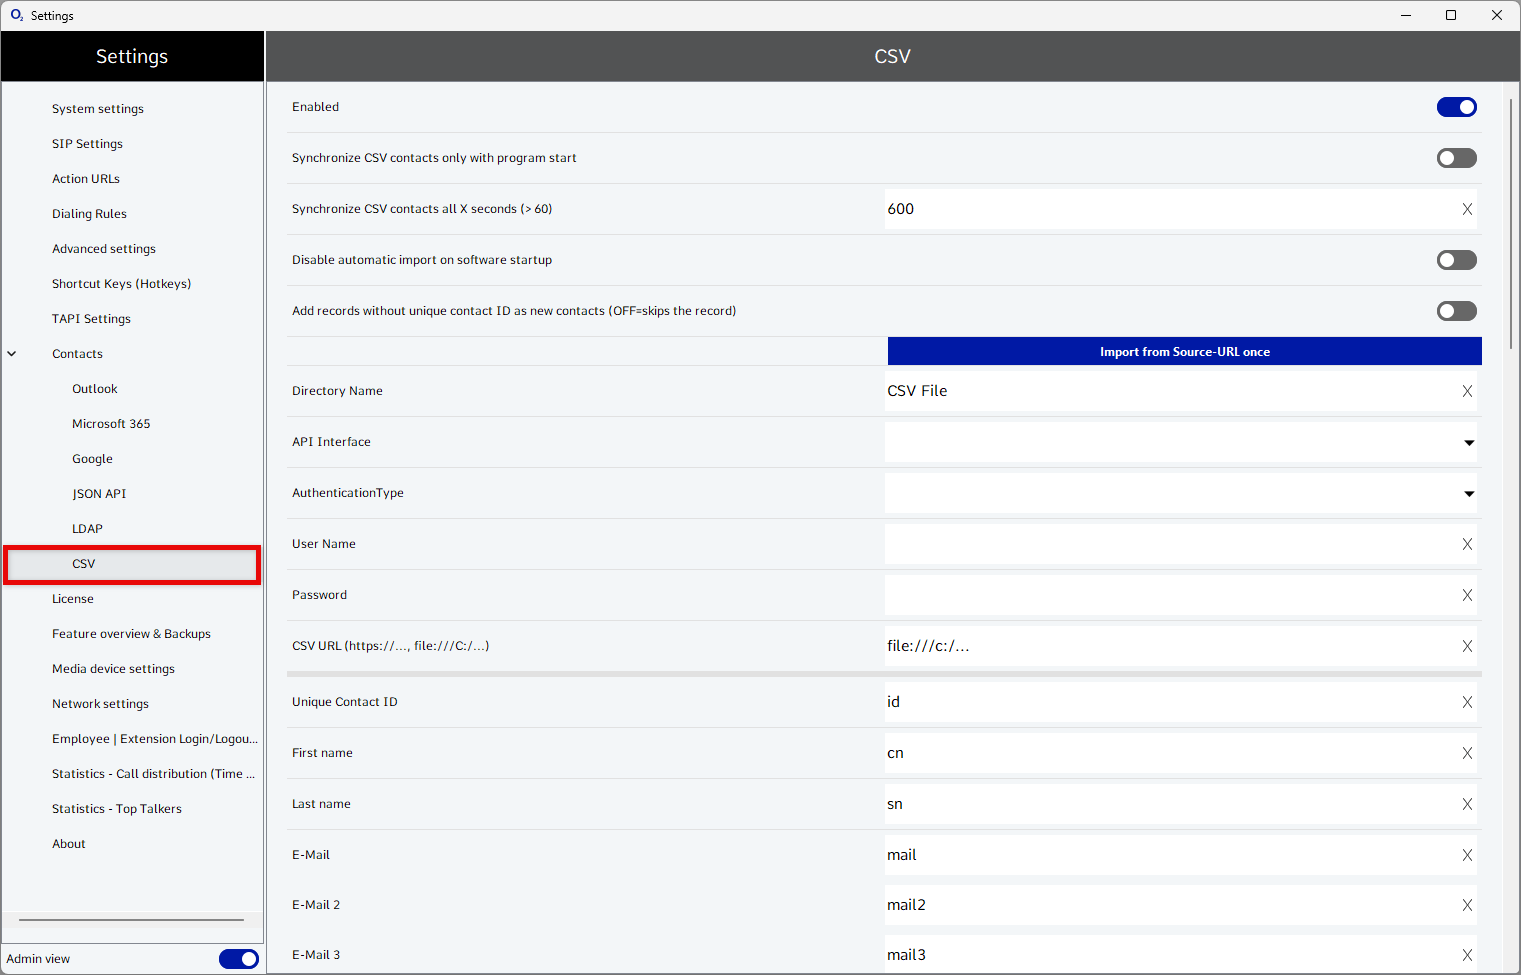Clear the User Name field X icon
Viewport: 1521px width, 975px height.
coord(1467,544)
